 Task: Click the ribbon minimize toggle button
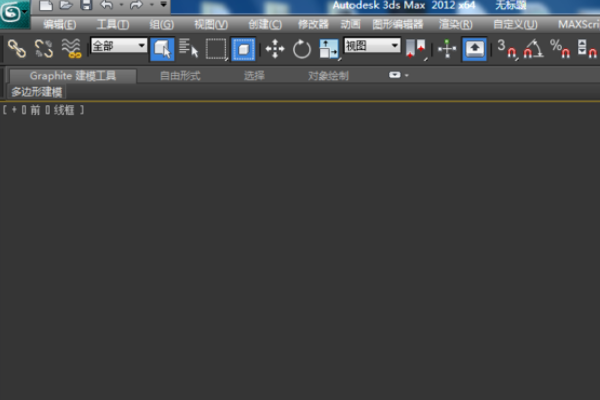(395, 75)
